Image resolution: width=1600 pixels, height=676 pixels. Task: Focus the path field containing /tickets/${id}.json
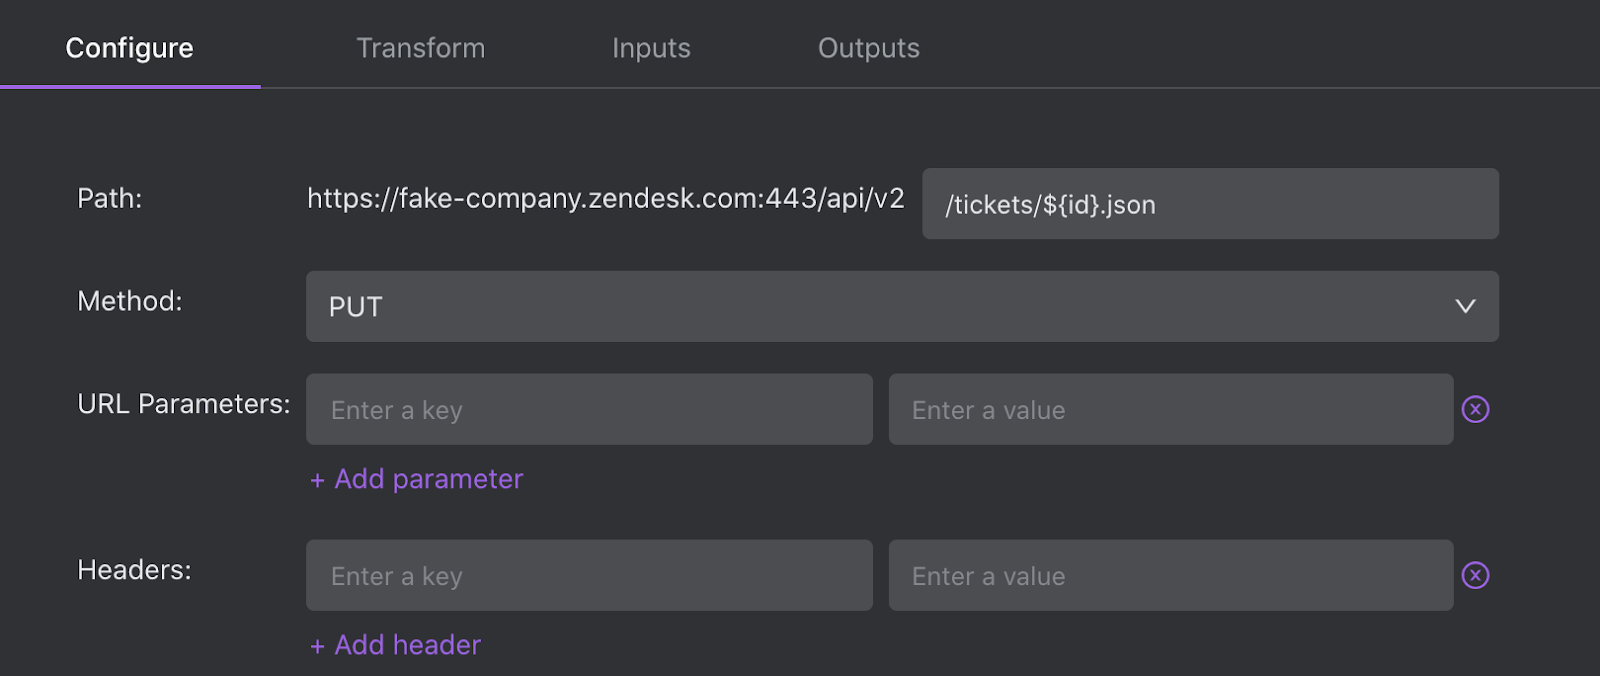point(1210,204)
